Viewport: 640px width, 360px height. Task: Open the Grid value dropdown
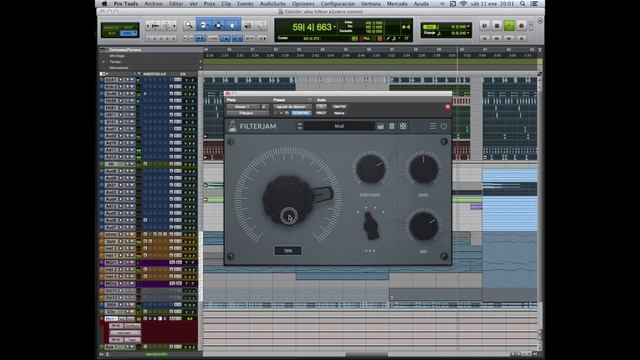pos(468,27)
